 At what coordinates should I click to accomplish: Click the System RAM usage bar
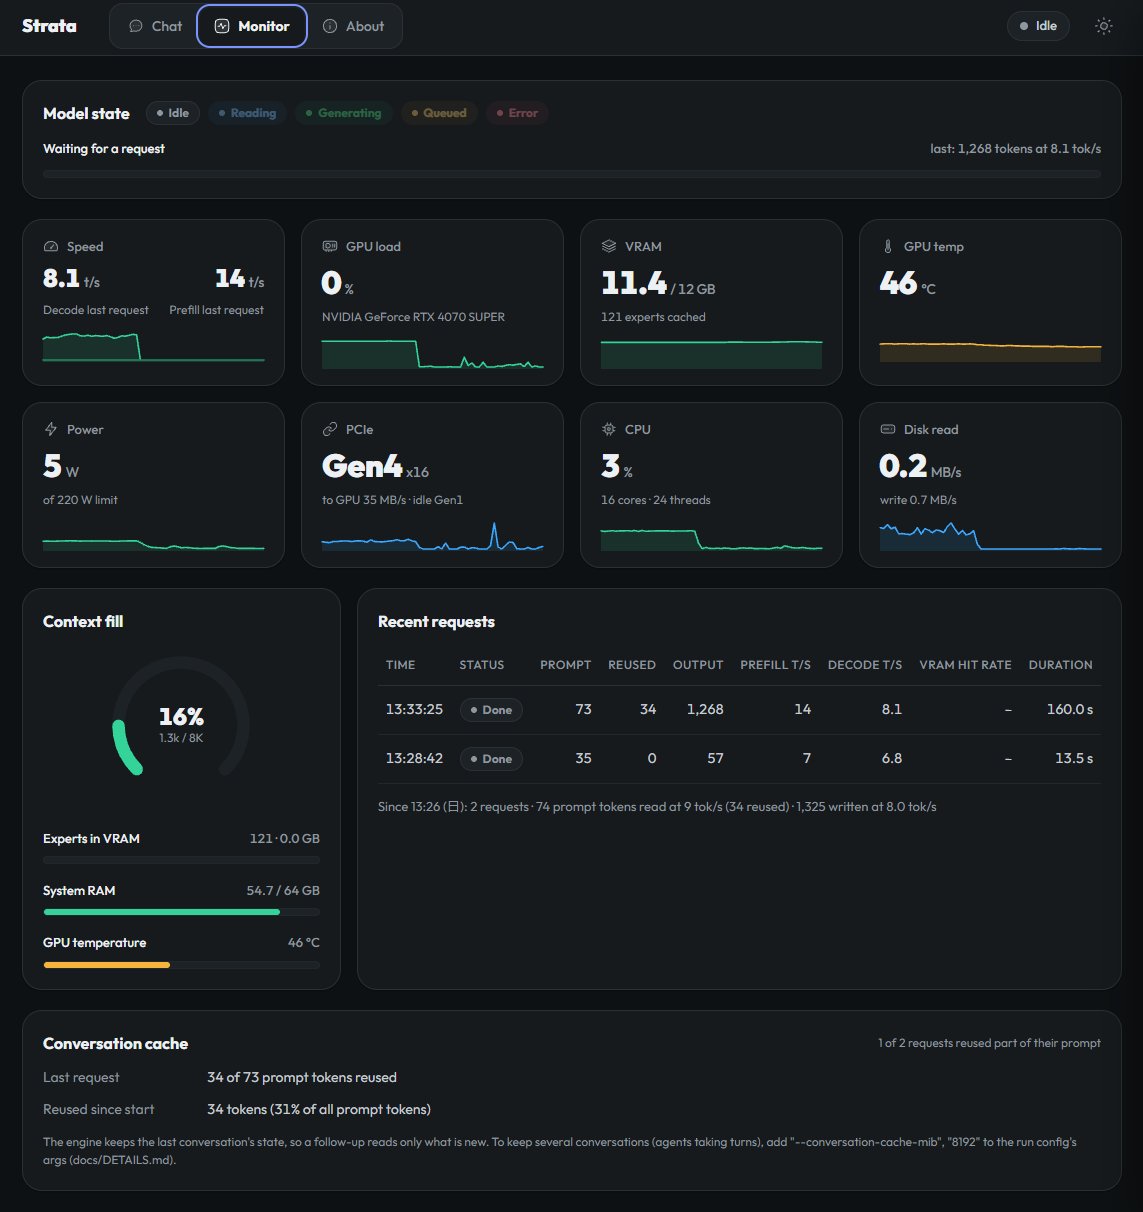pos(181,912)
